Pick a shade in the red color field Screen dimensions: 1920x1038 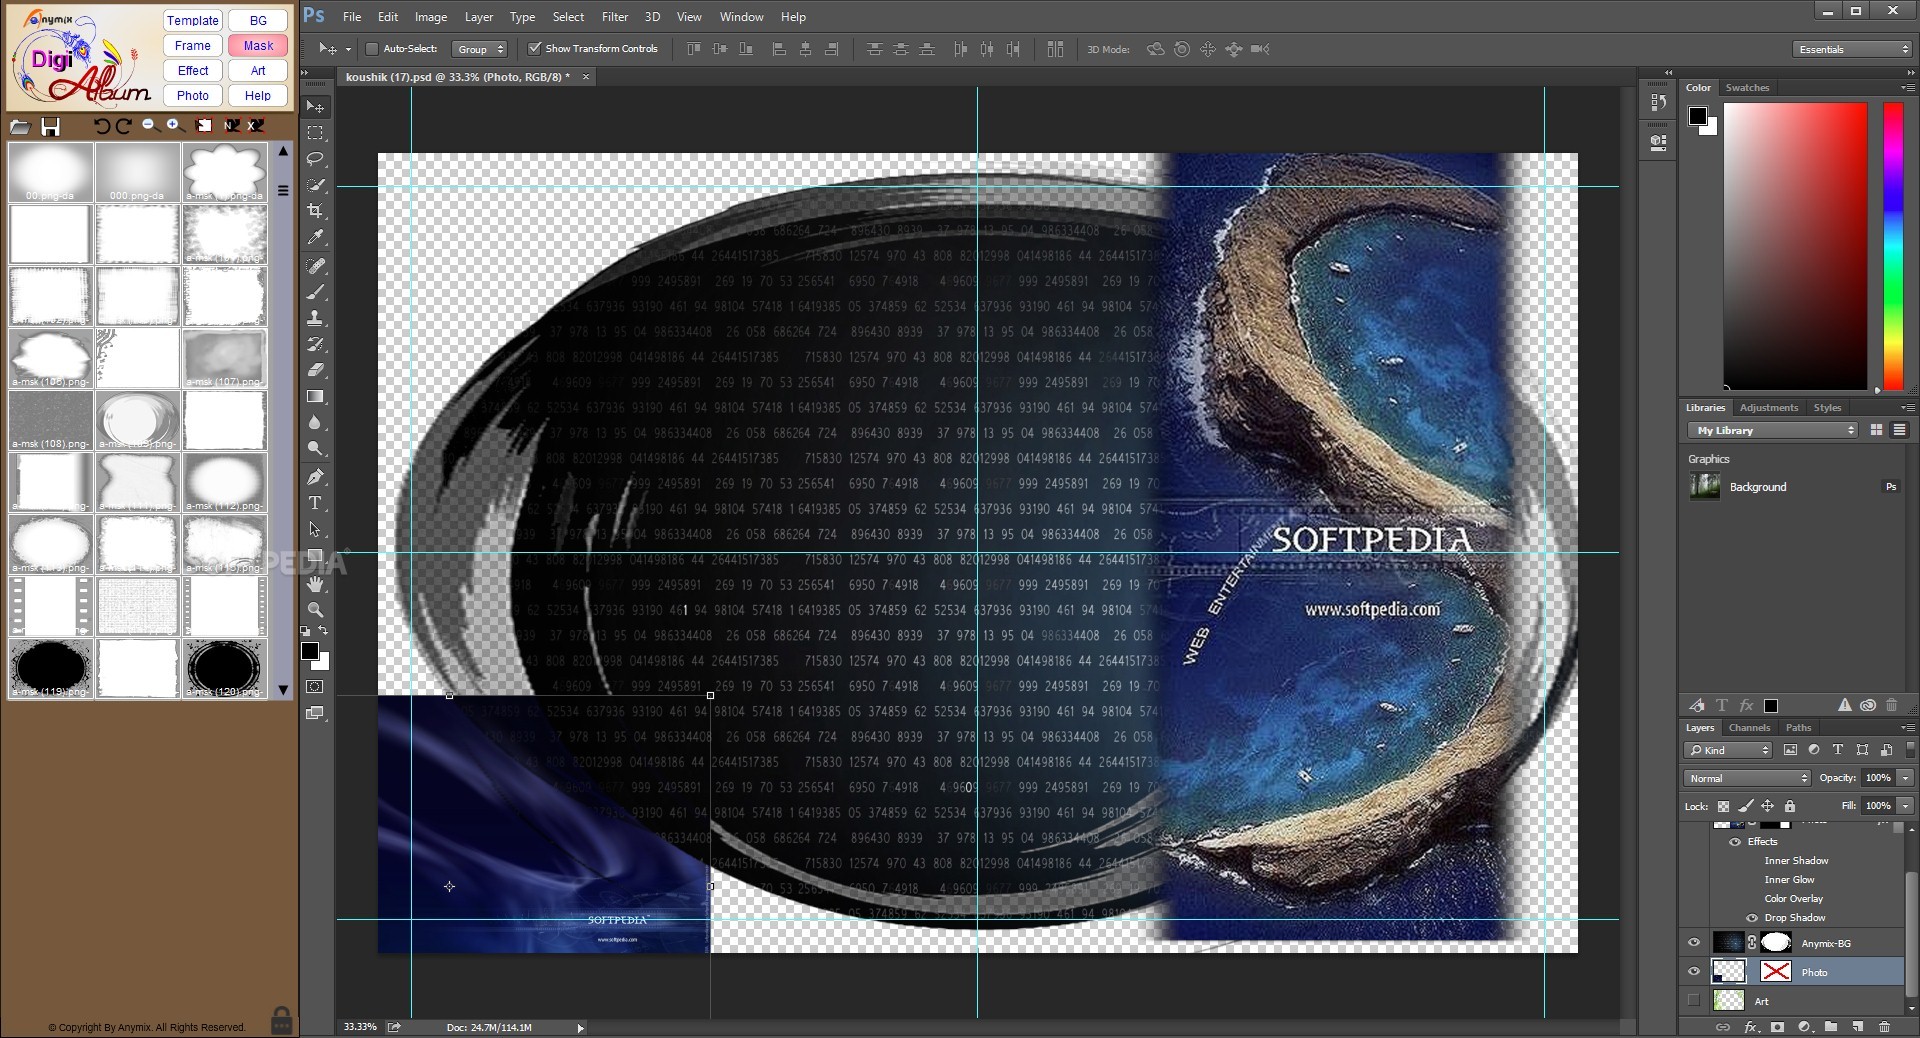point(1795,245)
